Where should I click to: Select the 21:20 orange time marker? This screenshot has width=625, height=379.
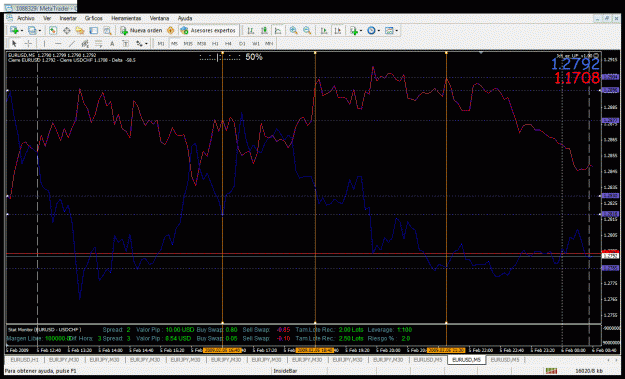tap(446, 350)
